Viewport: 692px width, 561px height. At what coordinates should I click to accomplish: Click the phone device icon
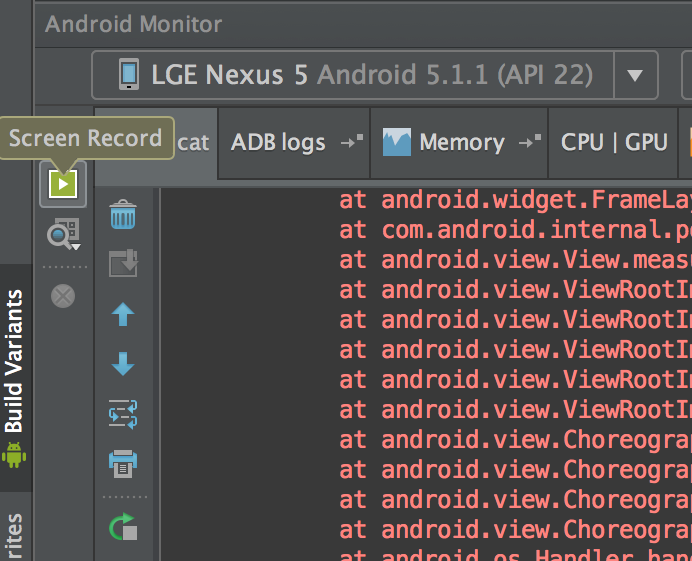pos(129,74)
